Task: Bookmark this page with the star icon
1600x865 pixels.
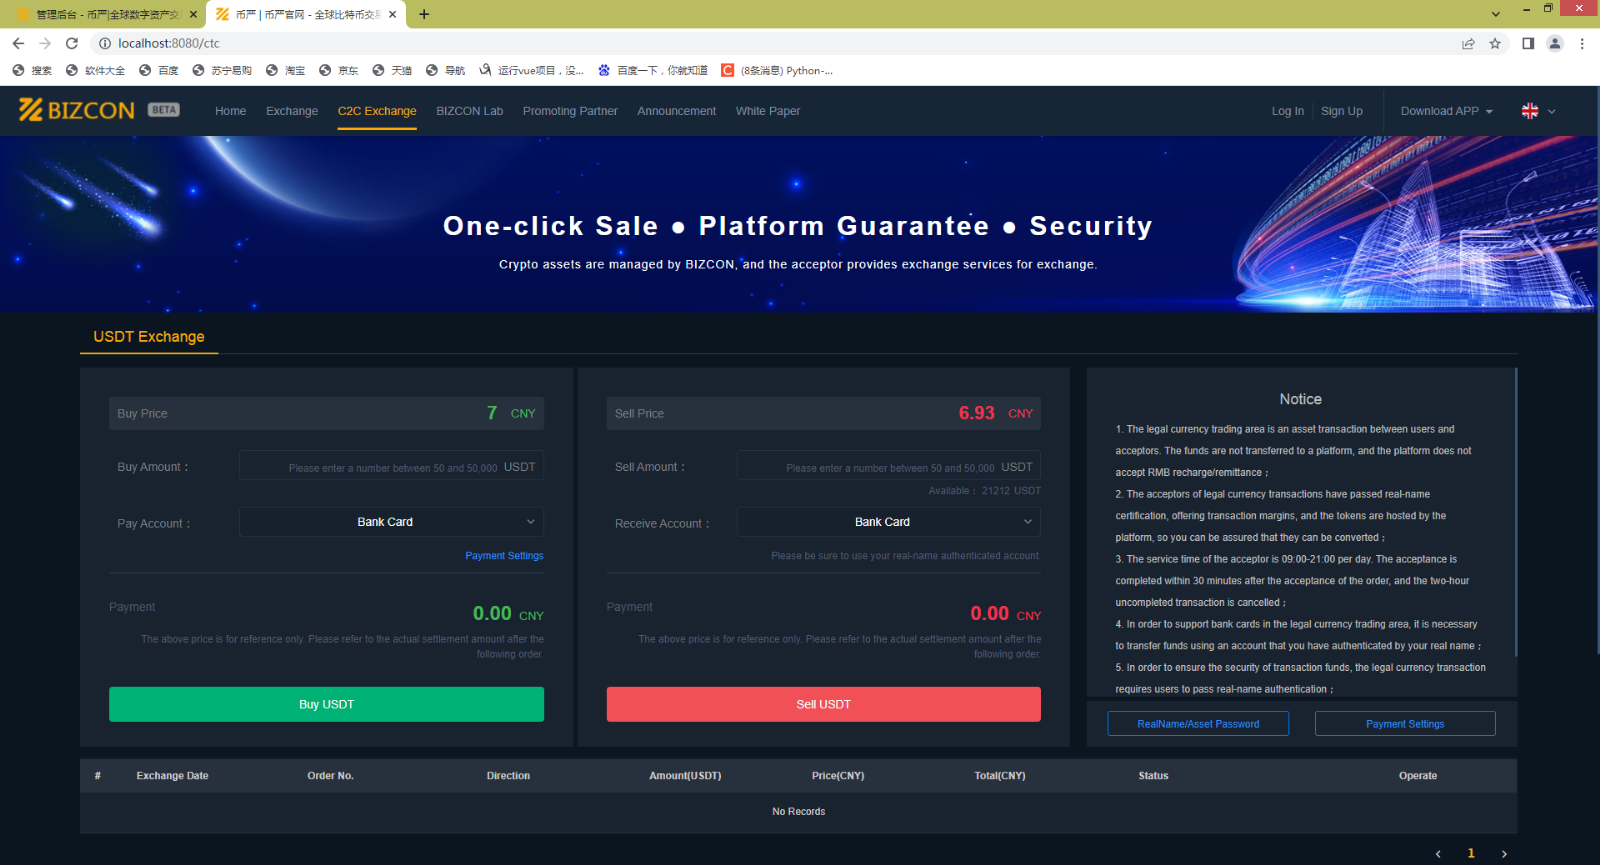Action: point(1495,43)
